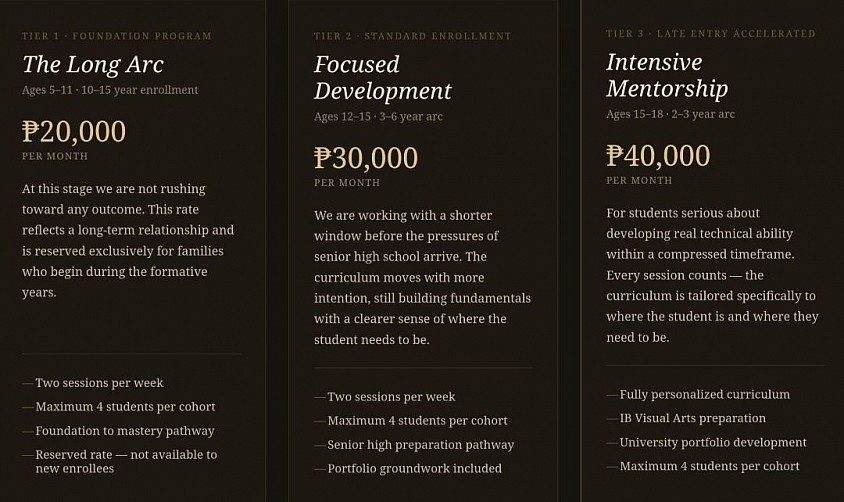Click the Tier 2 Standard Enrollment label
The height and width of the screenshot is (502, 844).
click(412, 36)
